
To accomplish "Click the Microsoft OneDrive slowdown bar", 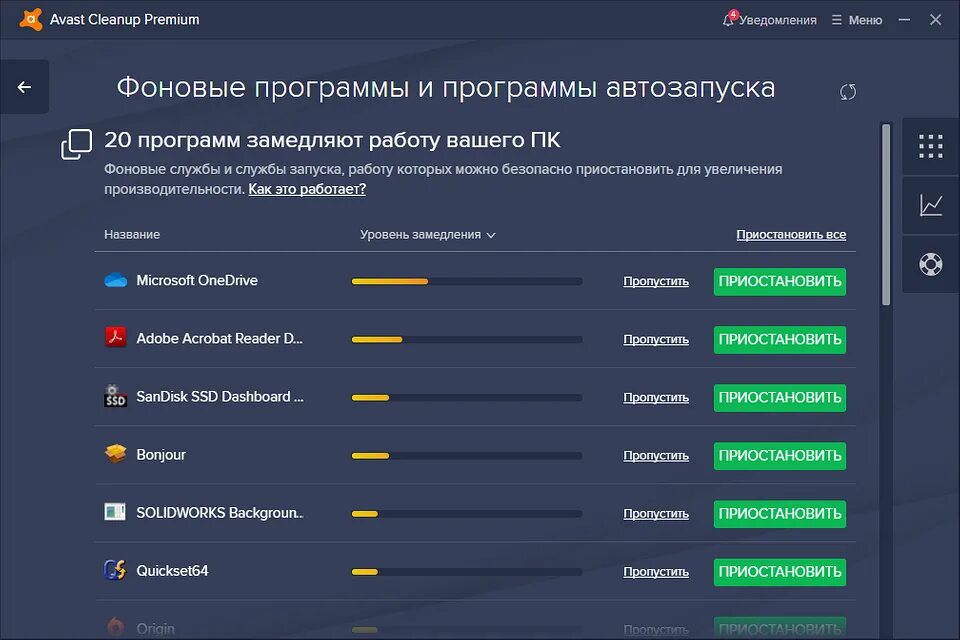I will (467, 281).
